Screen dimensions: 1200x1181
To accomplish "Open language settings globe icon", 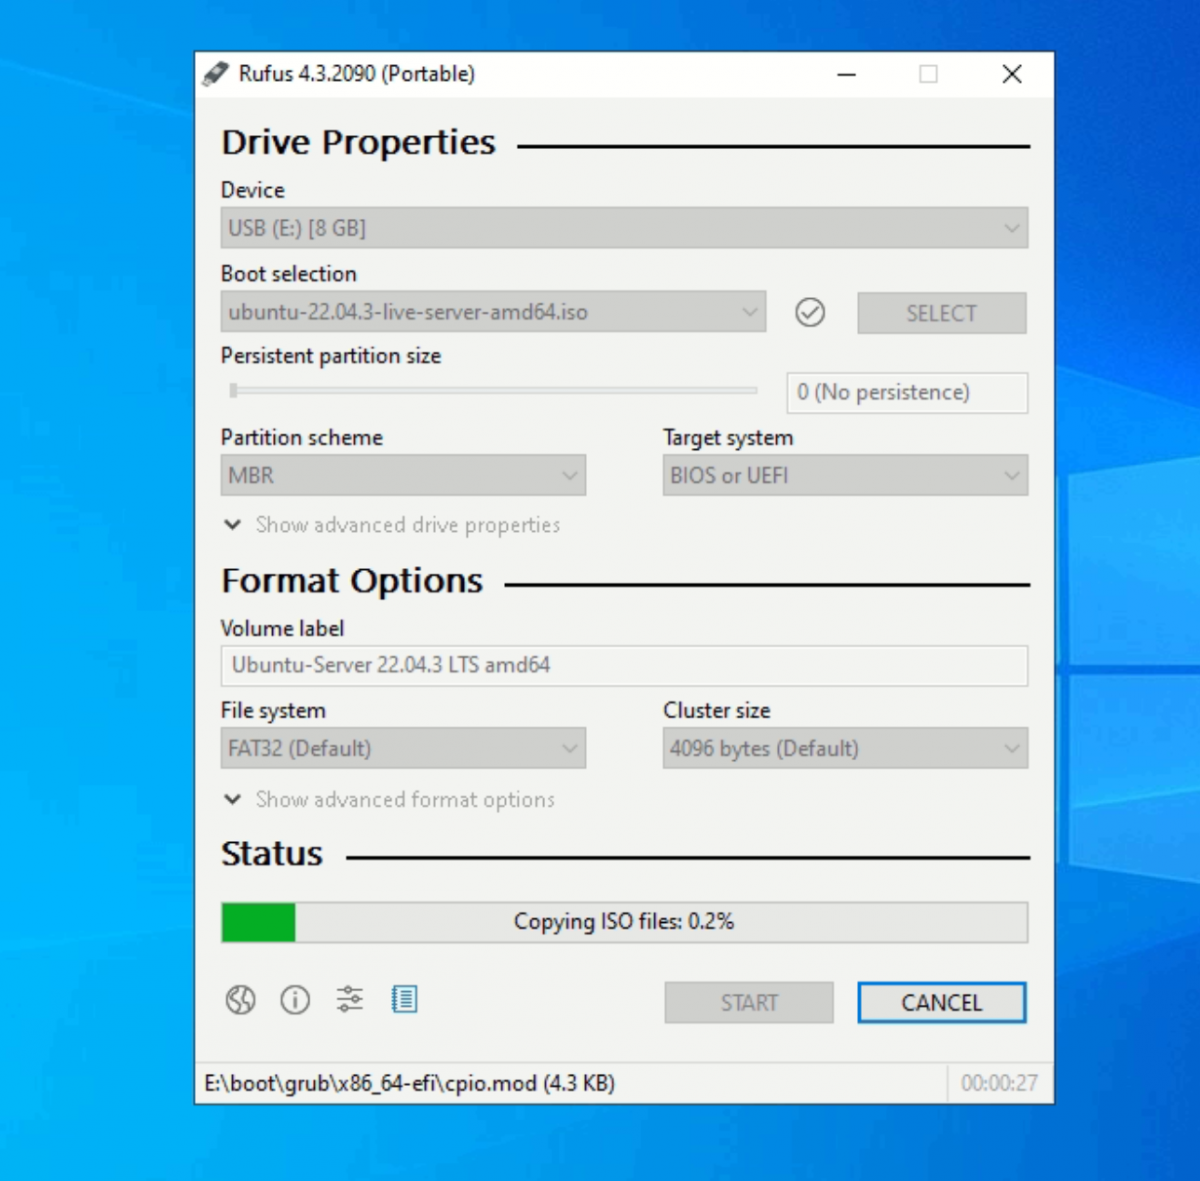I will click(240, 999).
